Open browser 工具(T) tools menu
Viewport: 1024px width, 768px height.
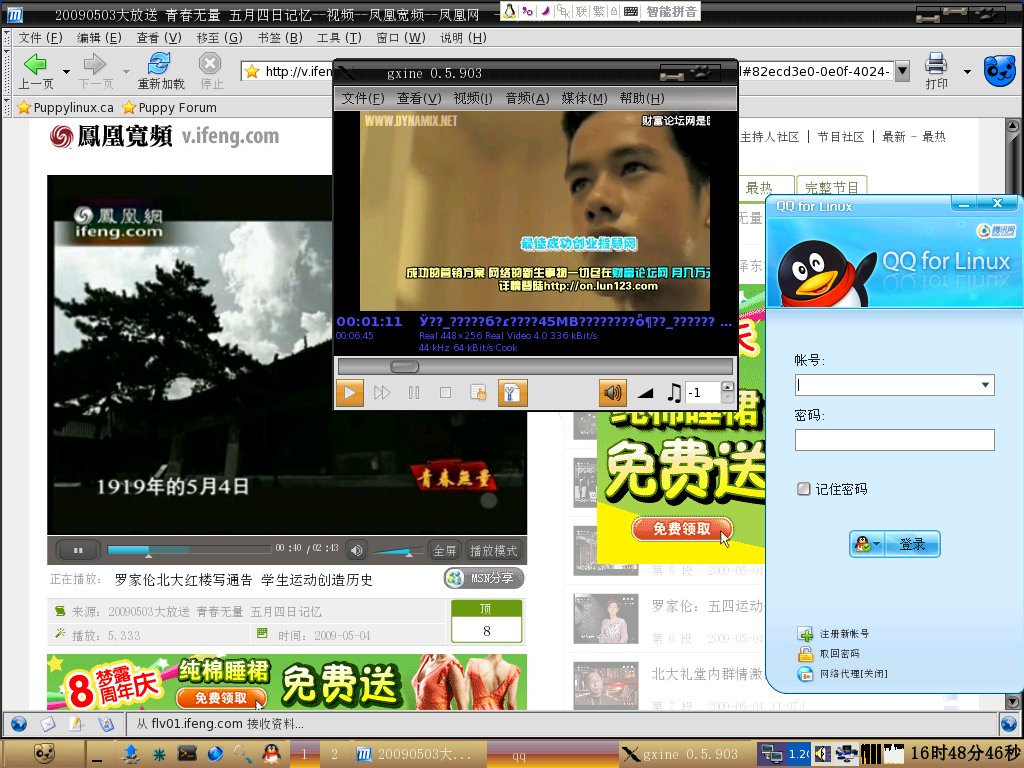coord(339,38)
